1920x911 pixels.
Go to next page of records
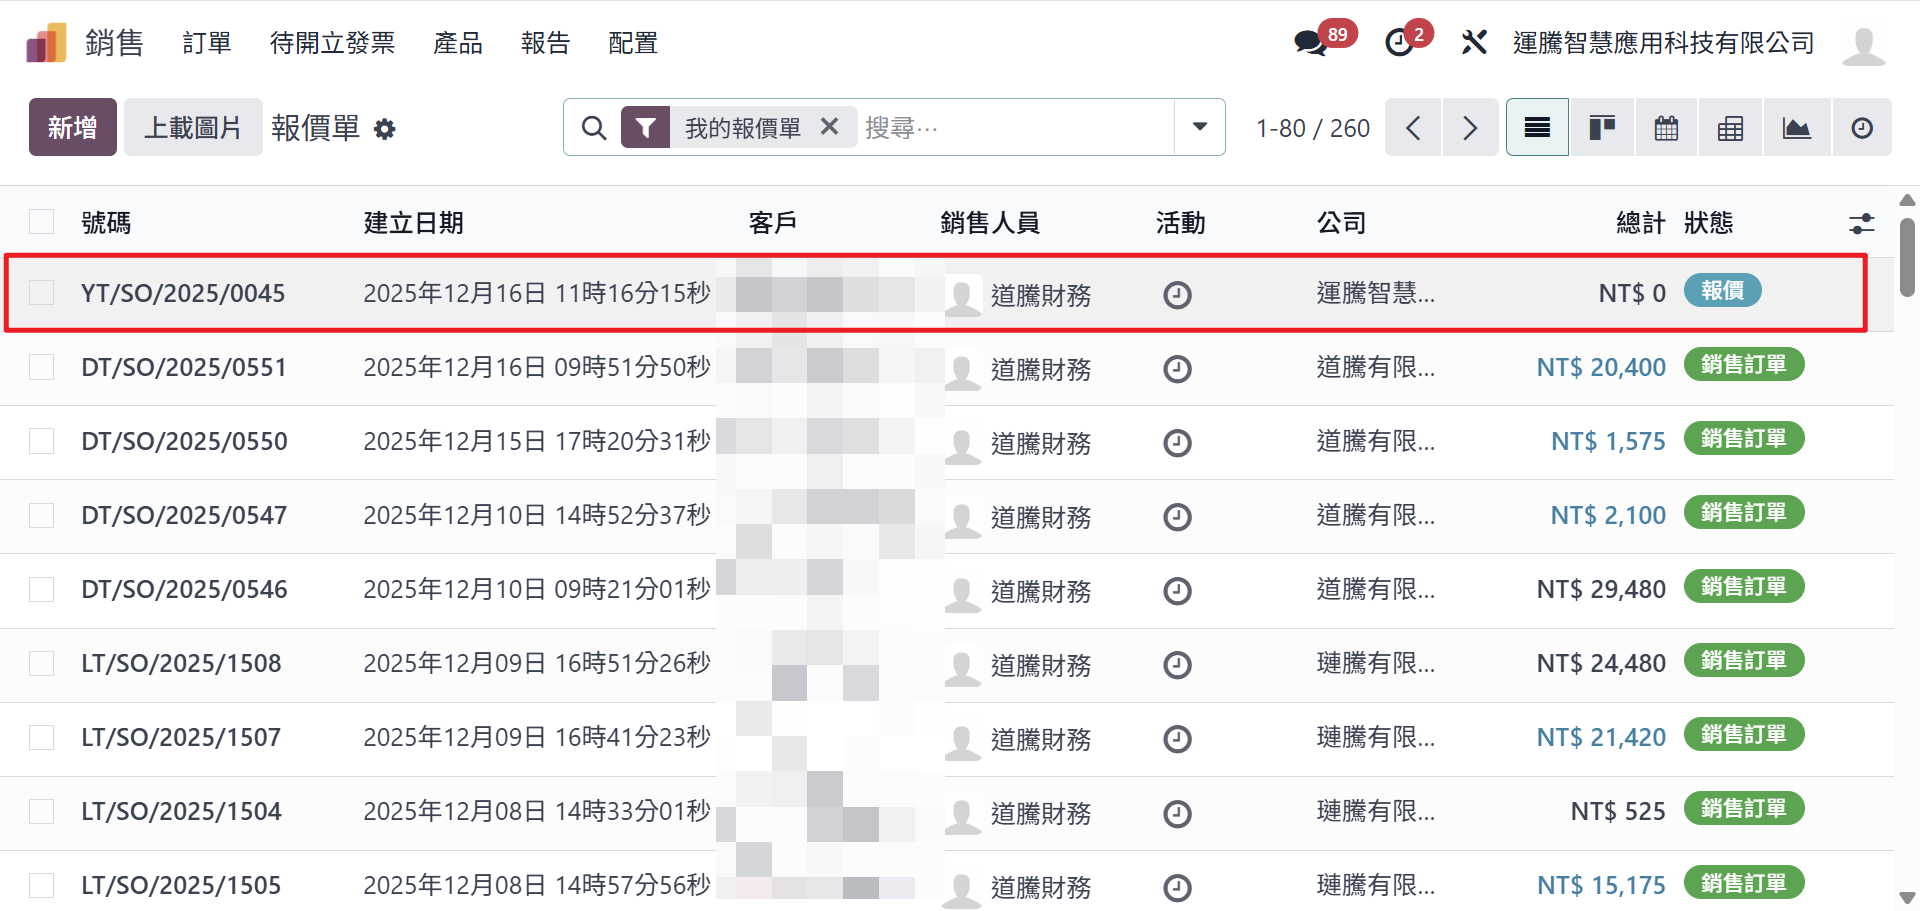[x=1469, y=128]
